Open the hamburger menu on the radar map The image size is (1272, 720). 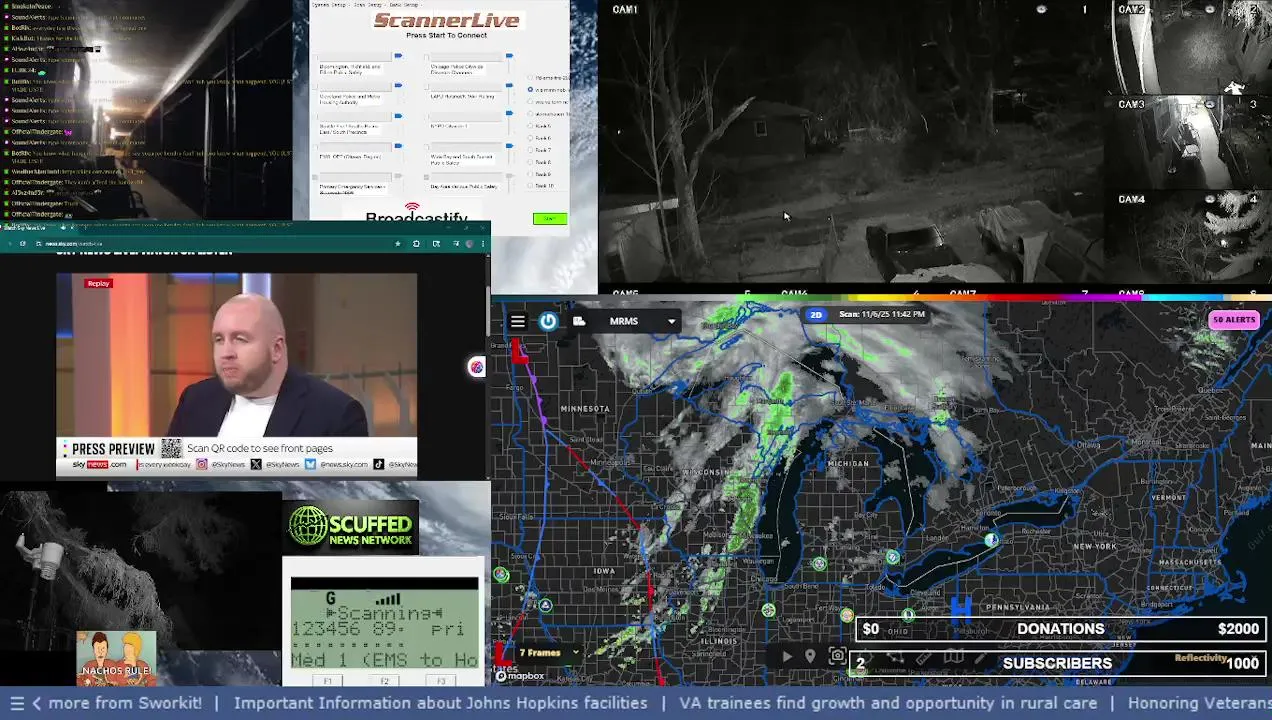coord(517,321)
